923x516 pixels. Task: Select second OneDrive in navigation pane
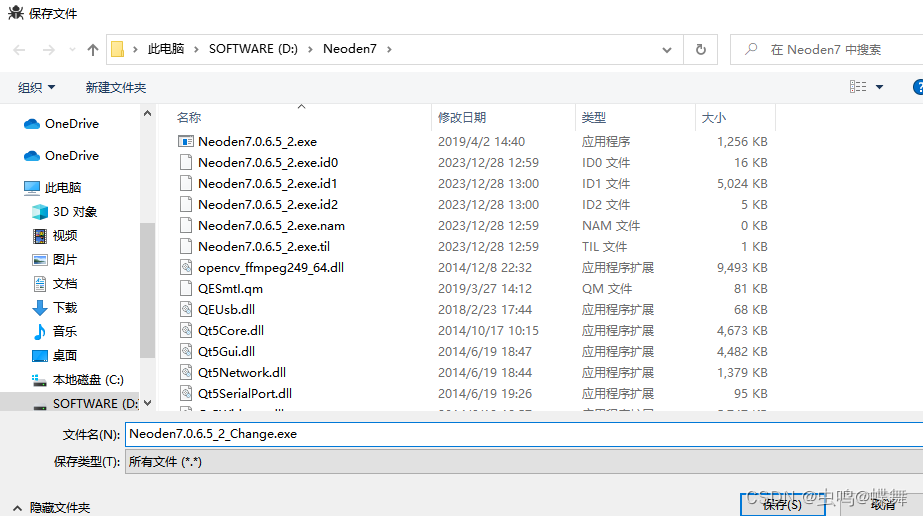[61, 155]
